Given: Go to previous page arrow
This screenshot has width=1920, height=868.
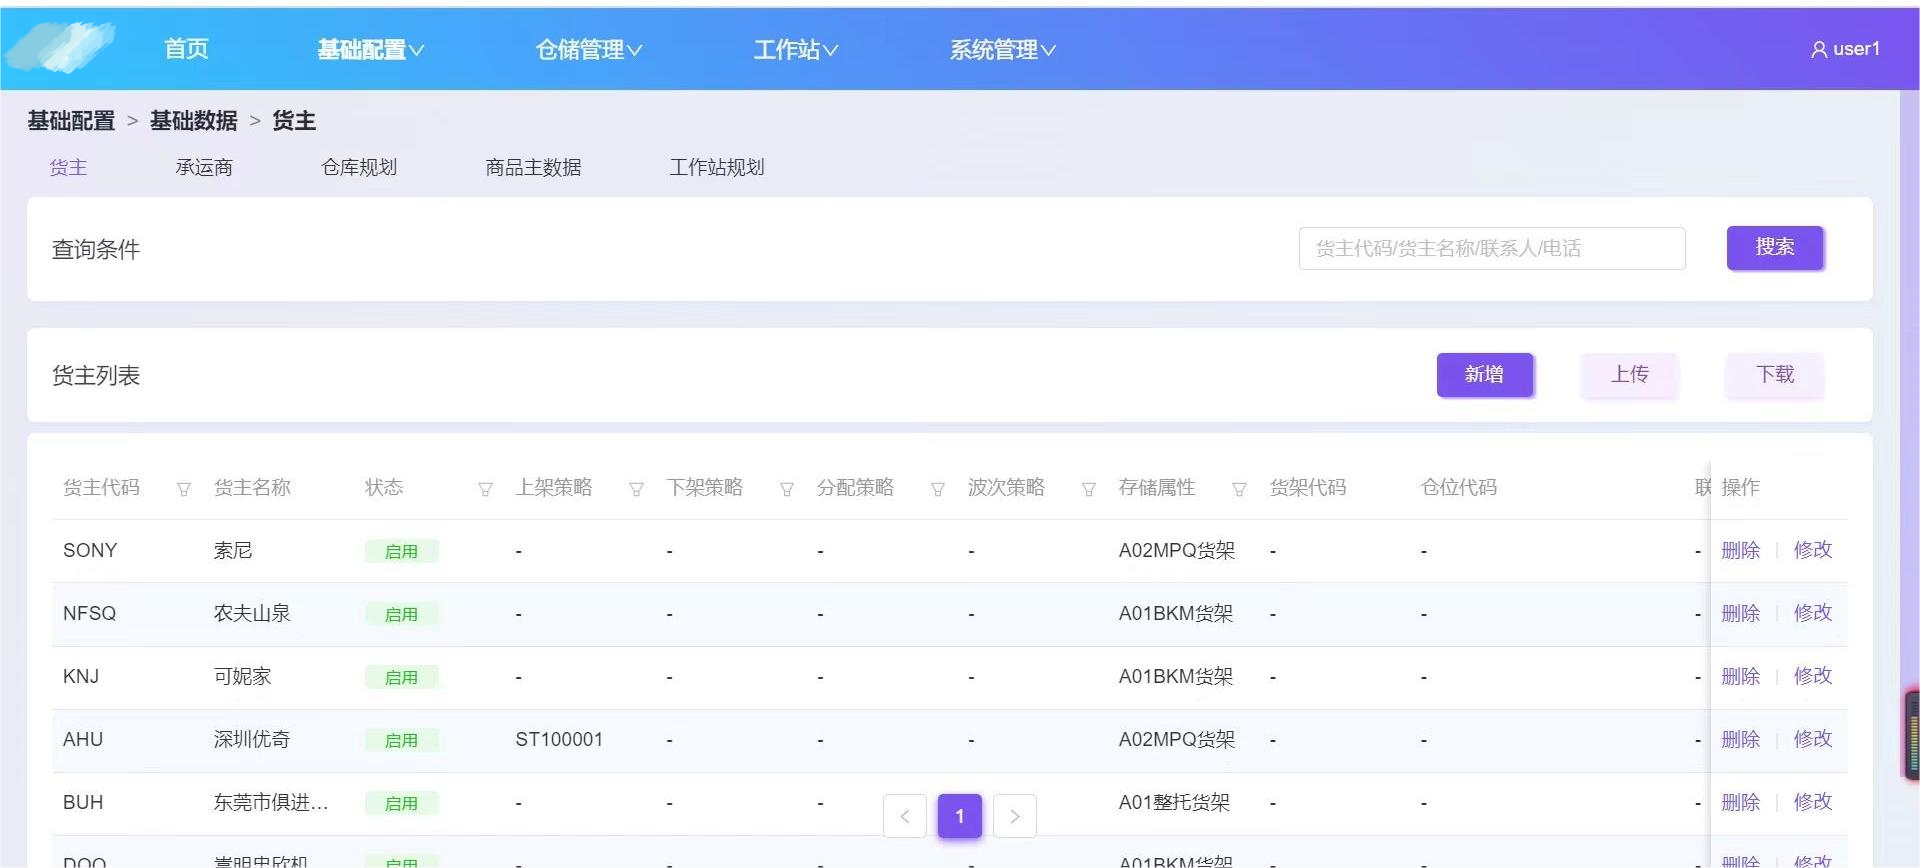Looking at the screenshot, I should [x=905, y=816].
